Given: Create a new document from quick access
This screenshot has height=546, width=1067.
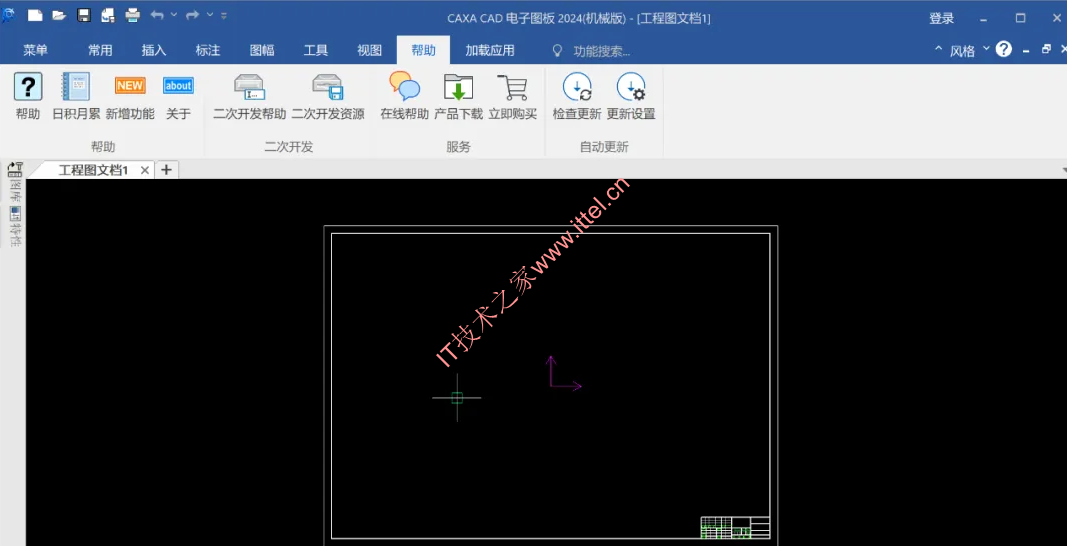Looking at the screenshot, I should [35, 15].
